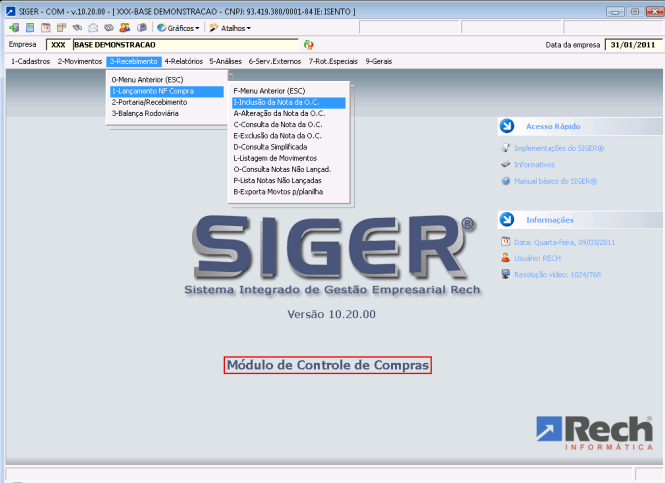Click user icon beside Usuário RECH
Image resolution: width=665 pixels, height=483 pixels.
[506, 258]
